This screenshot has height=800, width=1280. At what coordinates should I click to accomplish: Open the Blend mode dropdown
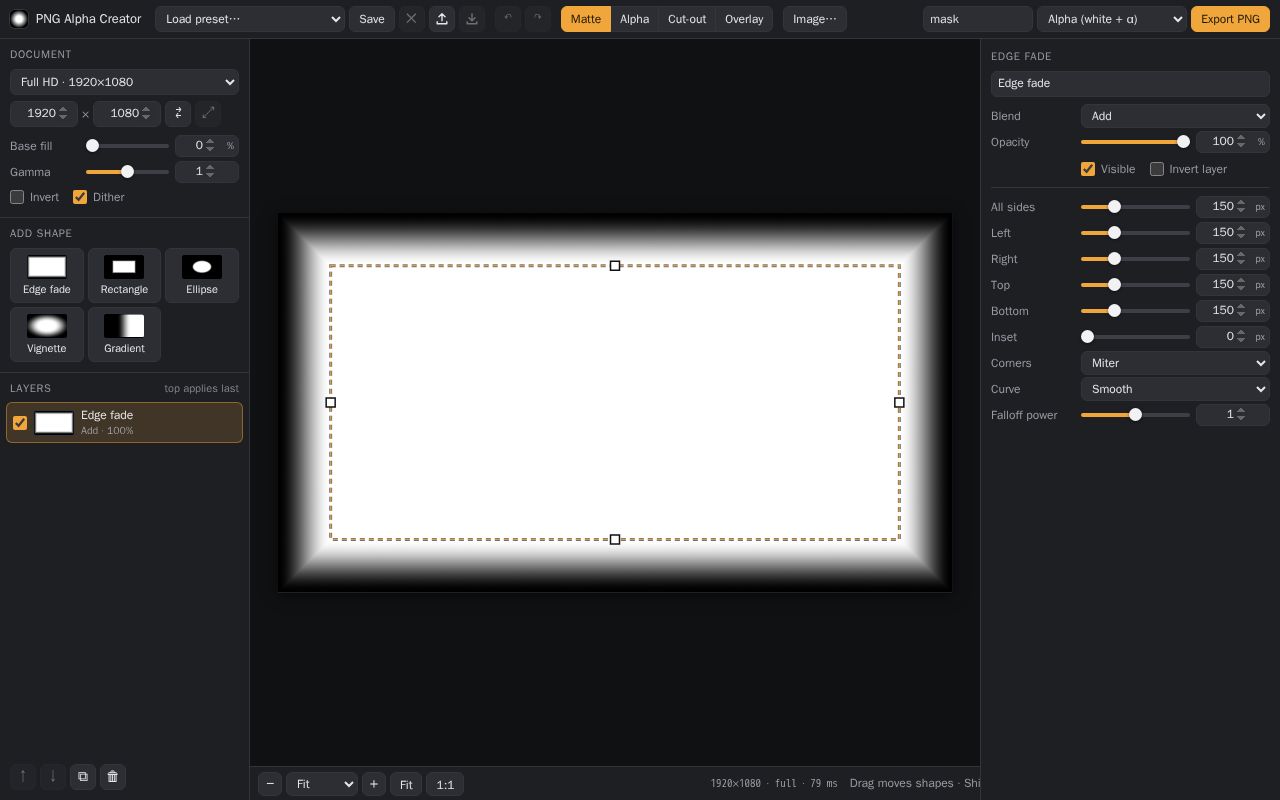point(1175,116)
